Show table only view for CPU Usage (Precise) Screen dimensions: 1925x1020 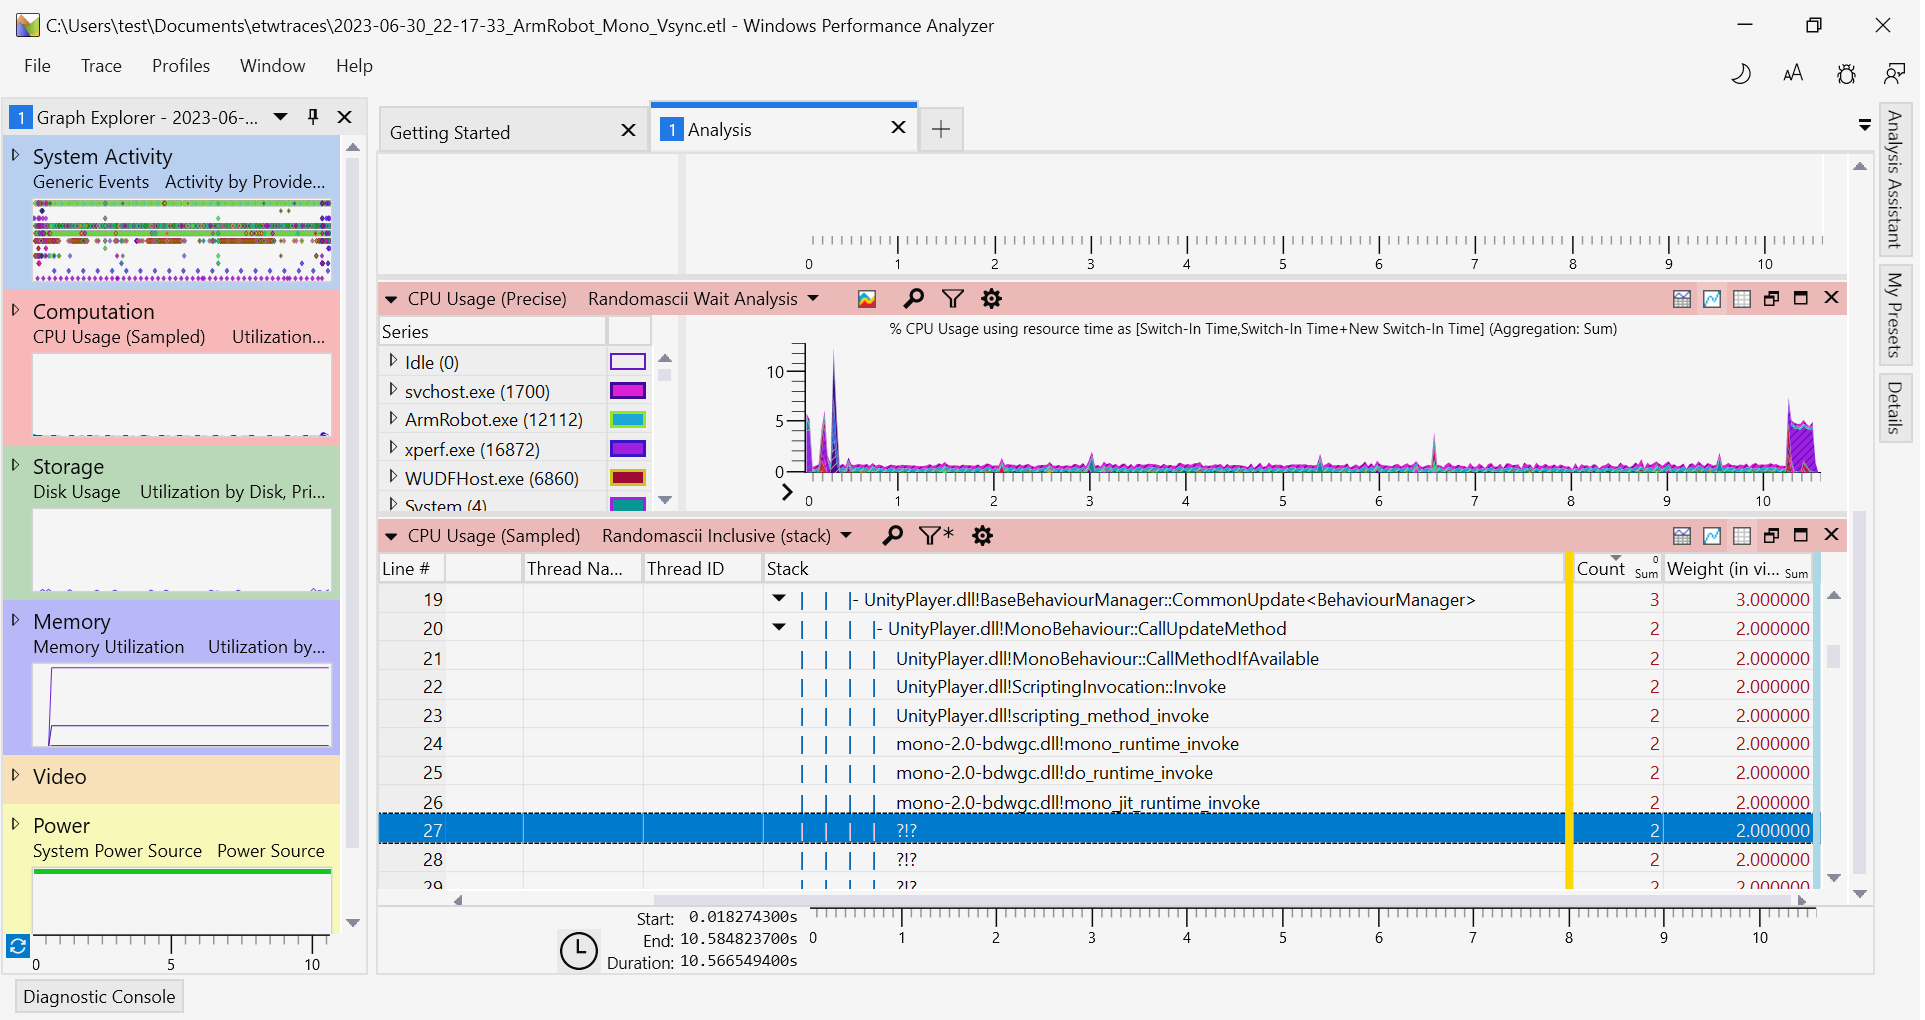click(1742, 299)
